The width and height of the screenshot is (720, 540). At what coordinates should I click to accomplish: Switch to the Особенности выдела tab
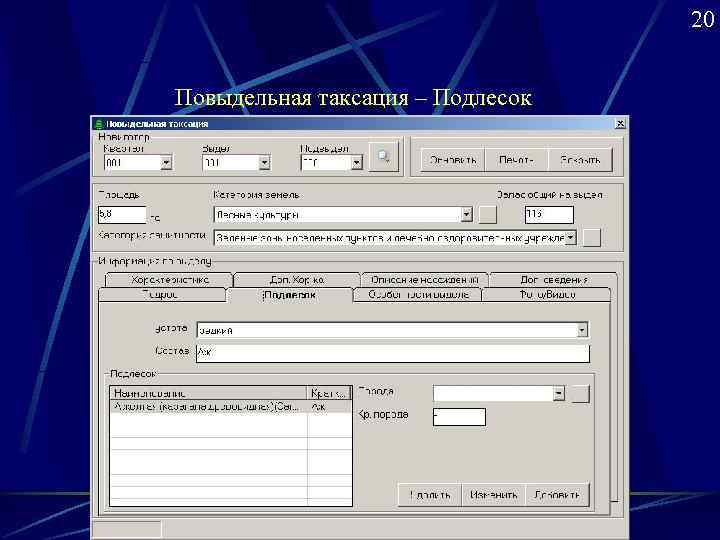pyautogui.click(x=418, y=295)
